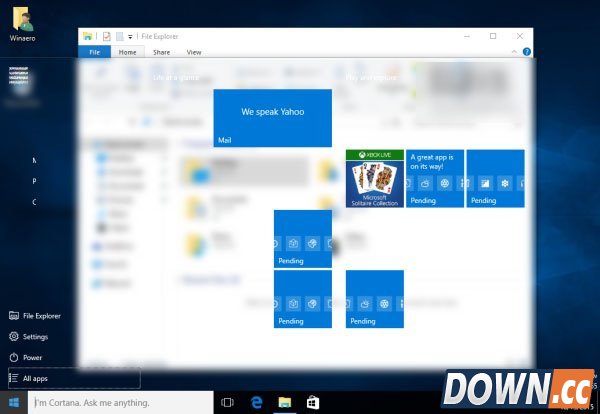Open File Explorer from Start menu list
The image size is (600, 414).
point(41,316)
